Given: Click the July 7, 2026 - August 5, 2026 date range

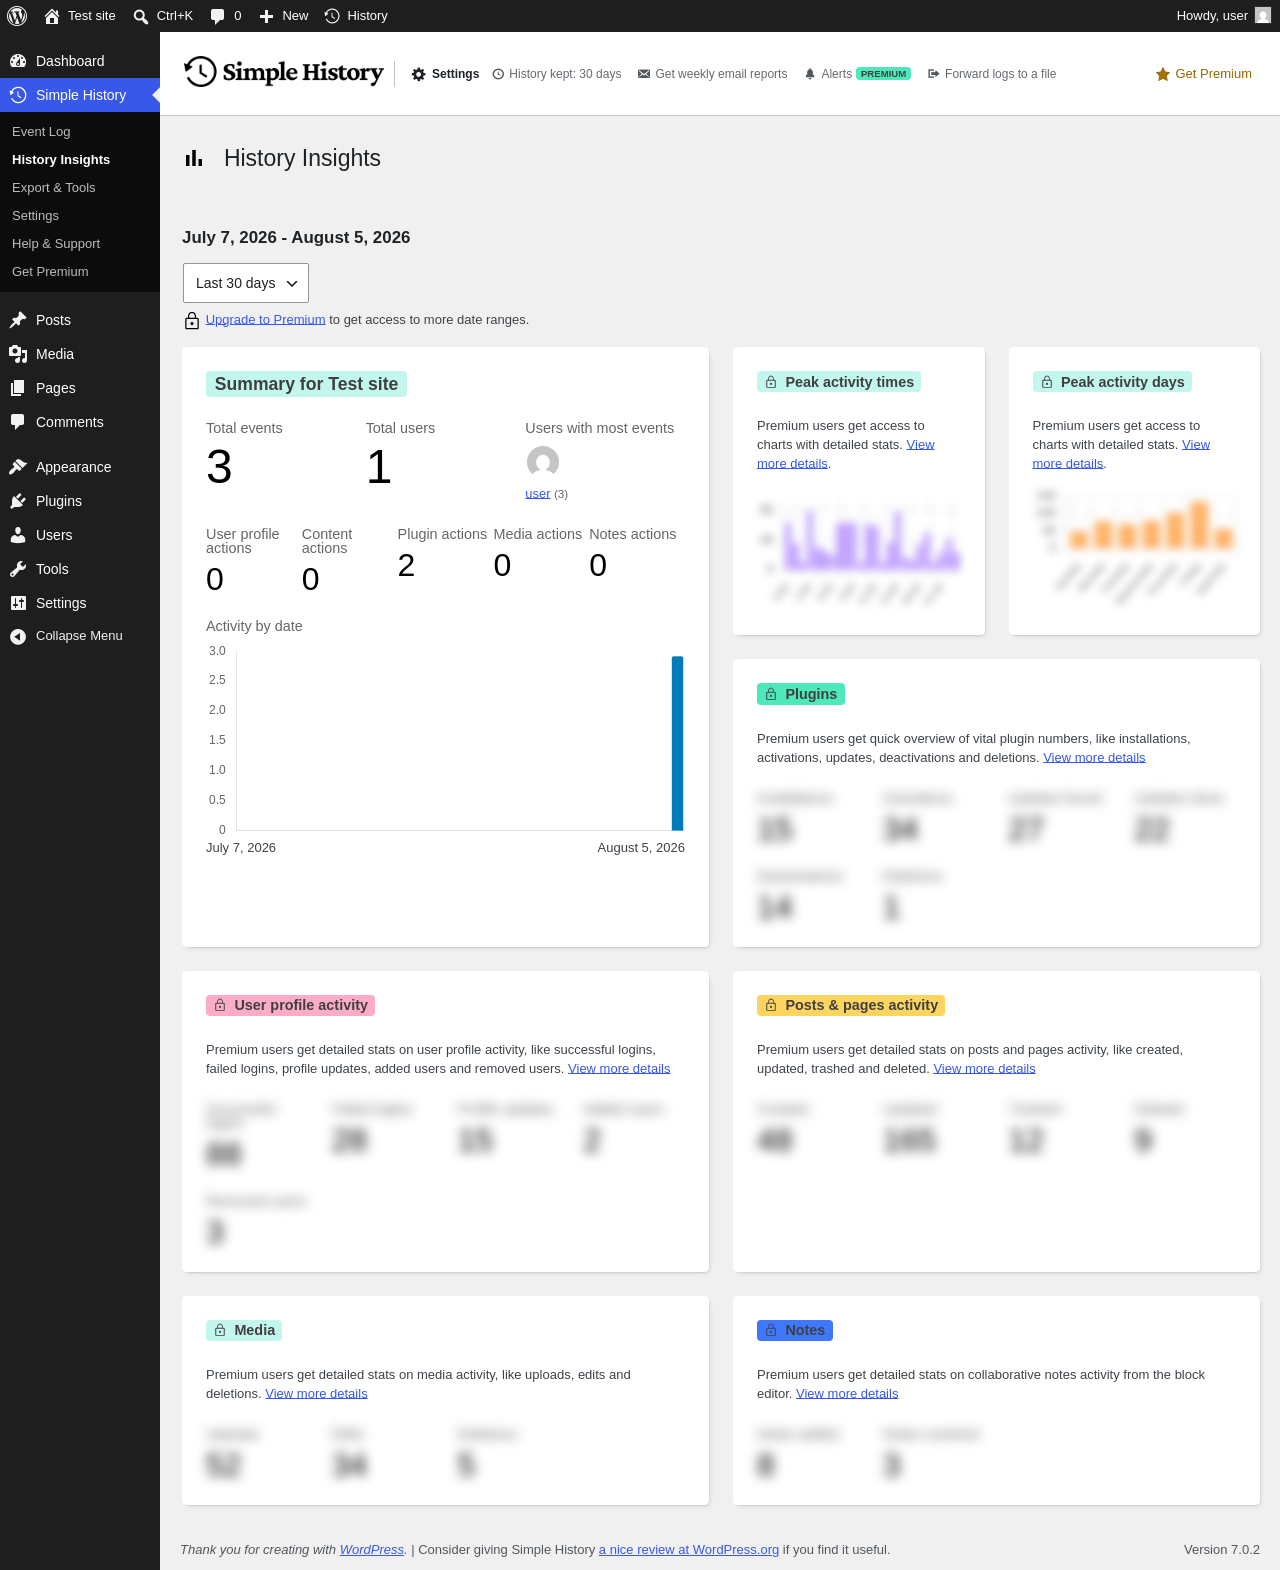Looking at the screenshot, I should (296, 238).
